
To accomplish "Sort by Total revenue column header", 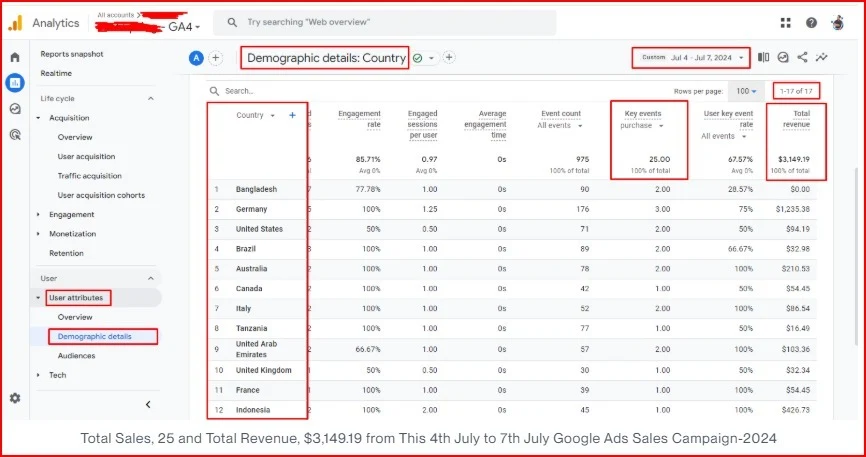I will pos(796,119).
